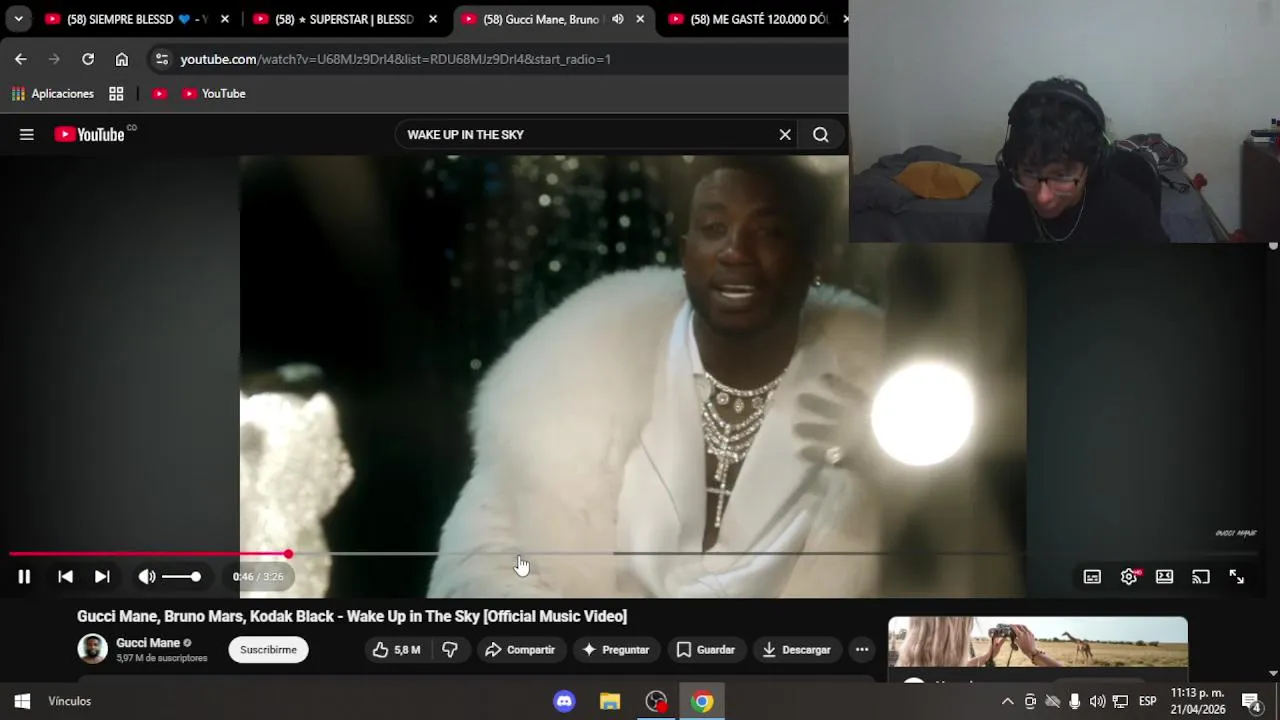This screenshot has height=720, width=1280.
Task: Clear the search box with X
Action: [785, 135]
